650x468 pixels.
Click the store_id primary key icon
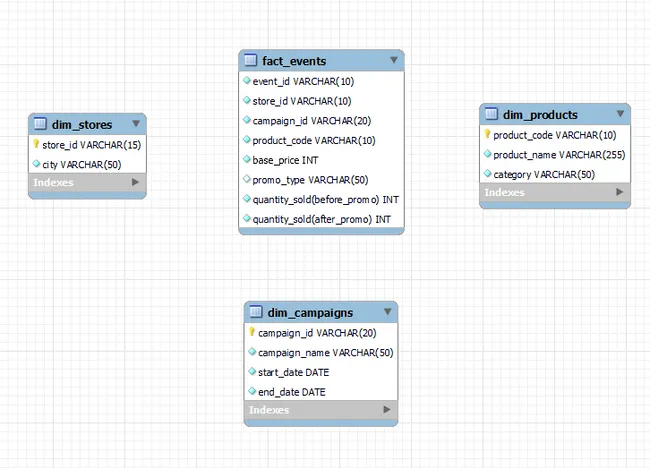coord(36,144)
